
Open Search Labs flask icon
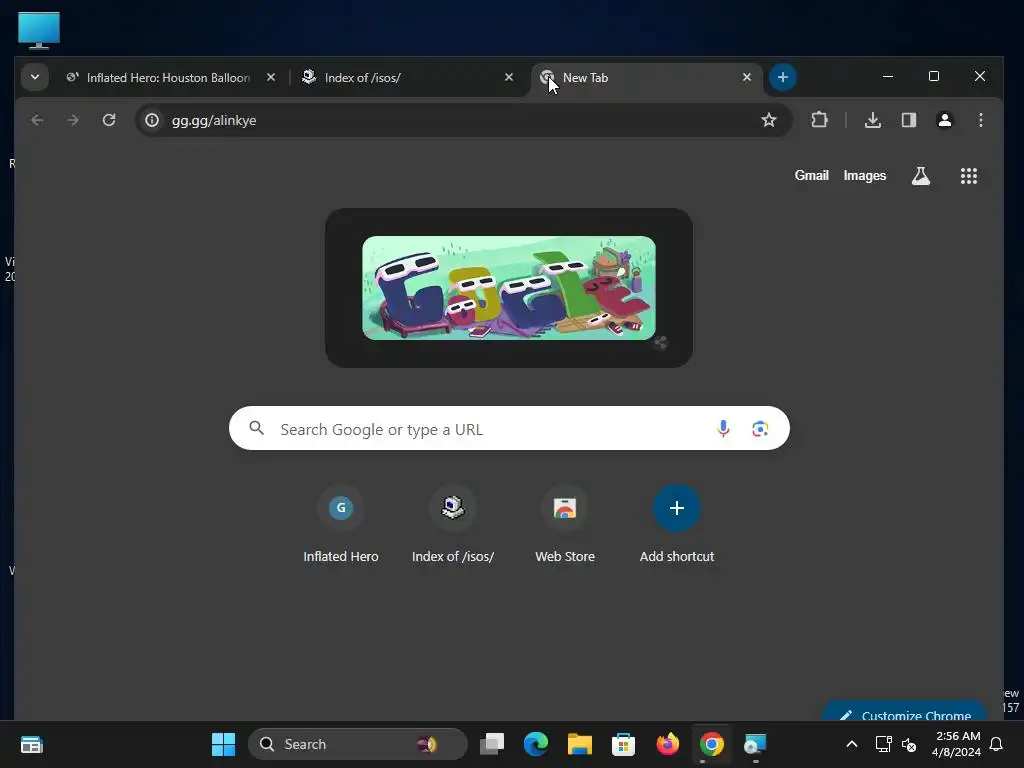(921, 176)
